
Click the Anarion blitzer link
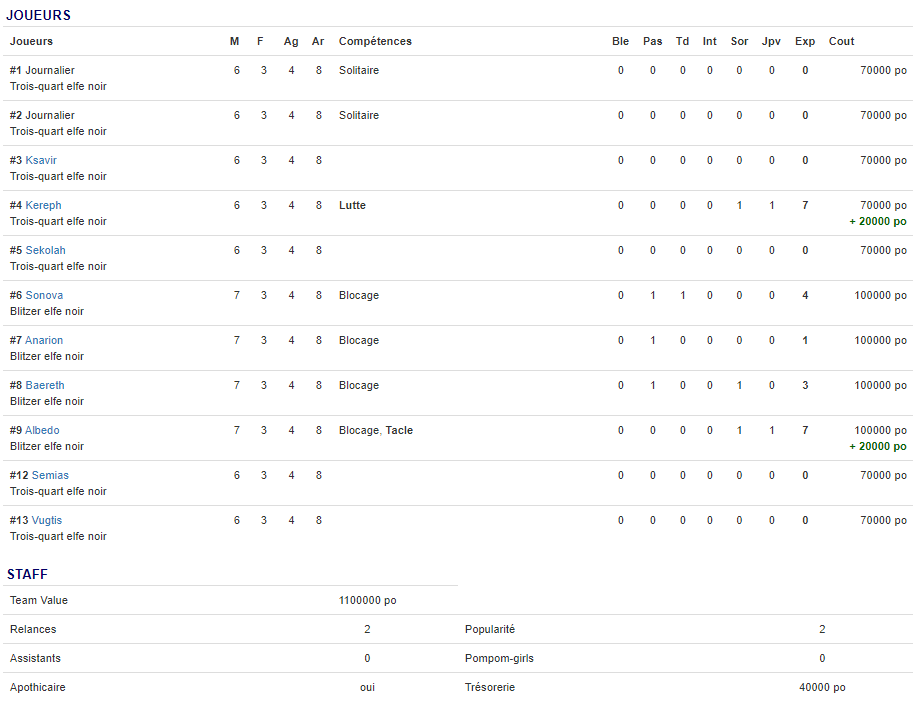[44, 340]
